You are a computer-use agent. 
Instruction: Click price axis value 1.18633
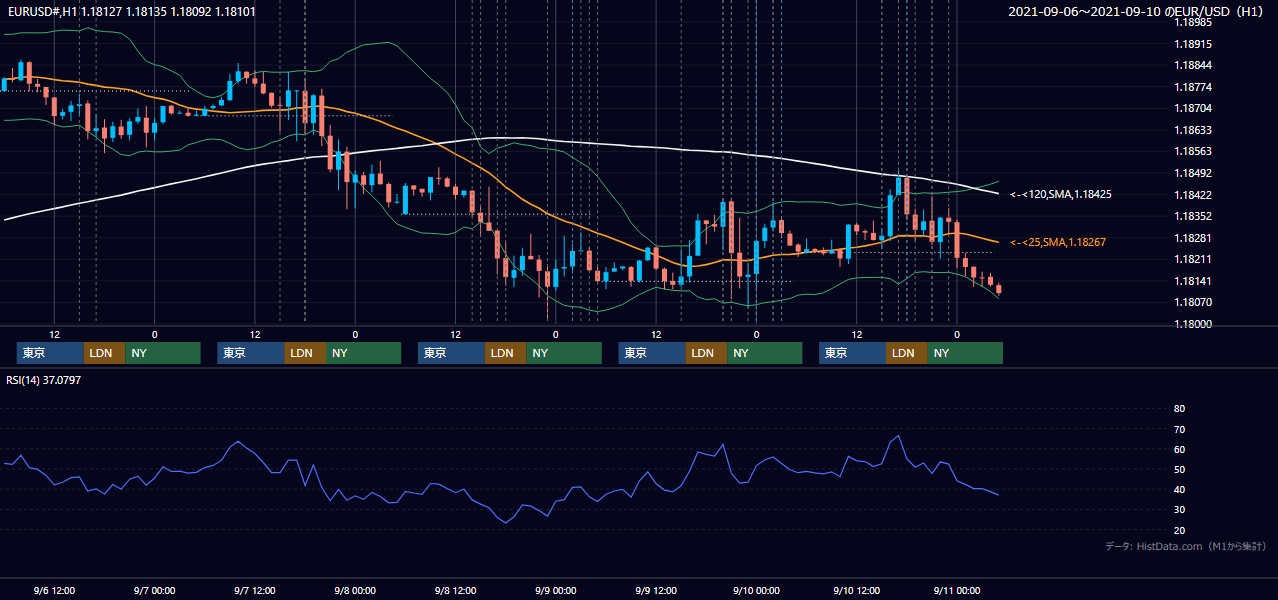[1192, 130]
